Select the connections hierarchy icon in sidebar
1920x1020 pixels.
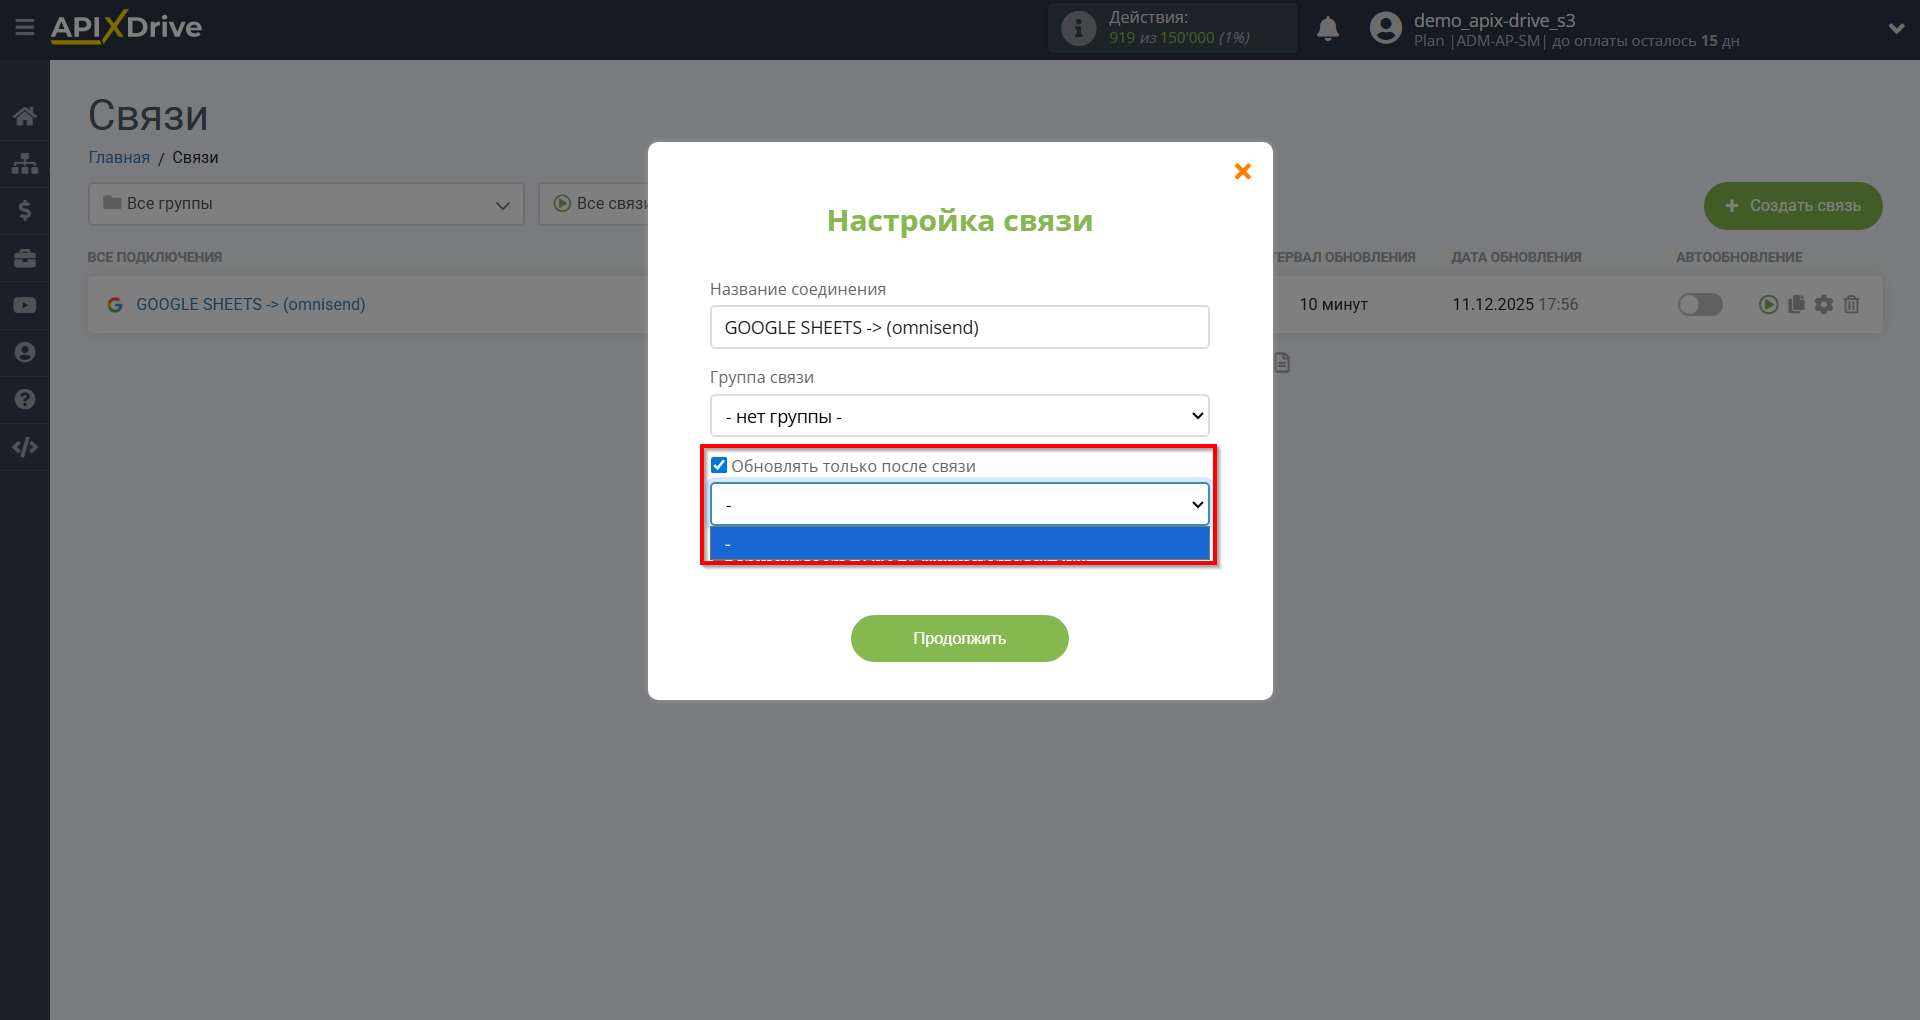(24, 163)
